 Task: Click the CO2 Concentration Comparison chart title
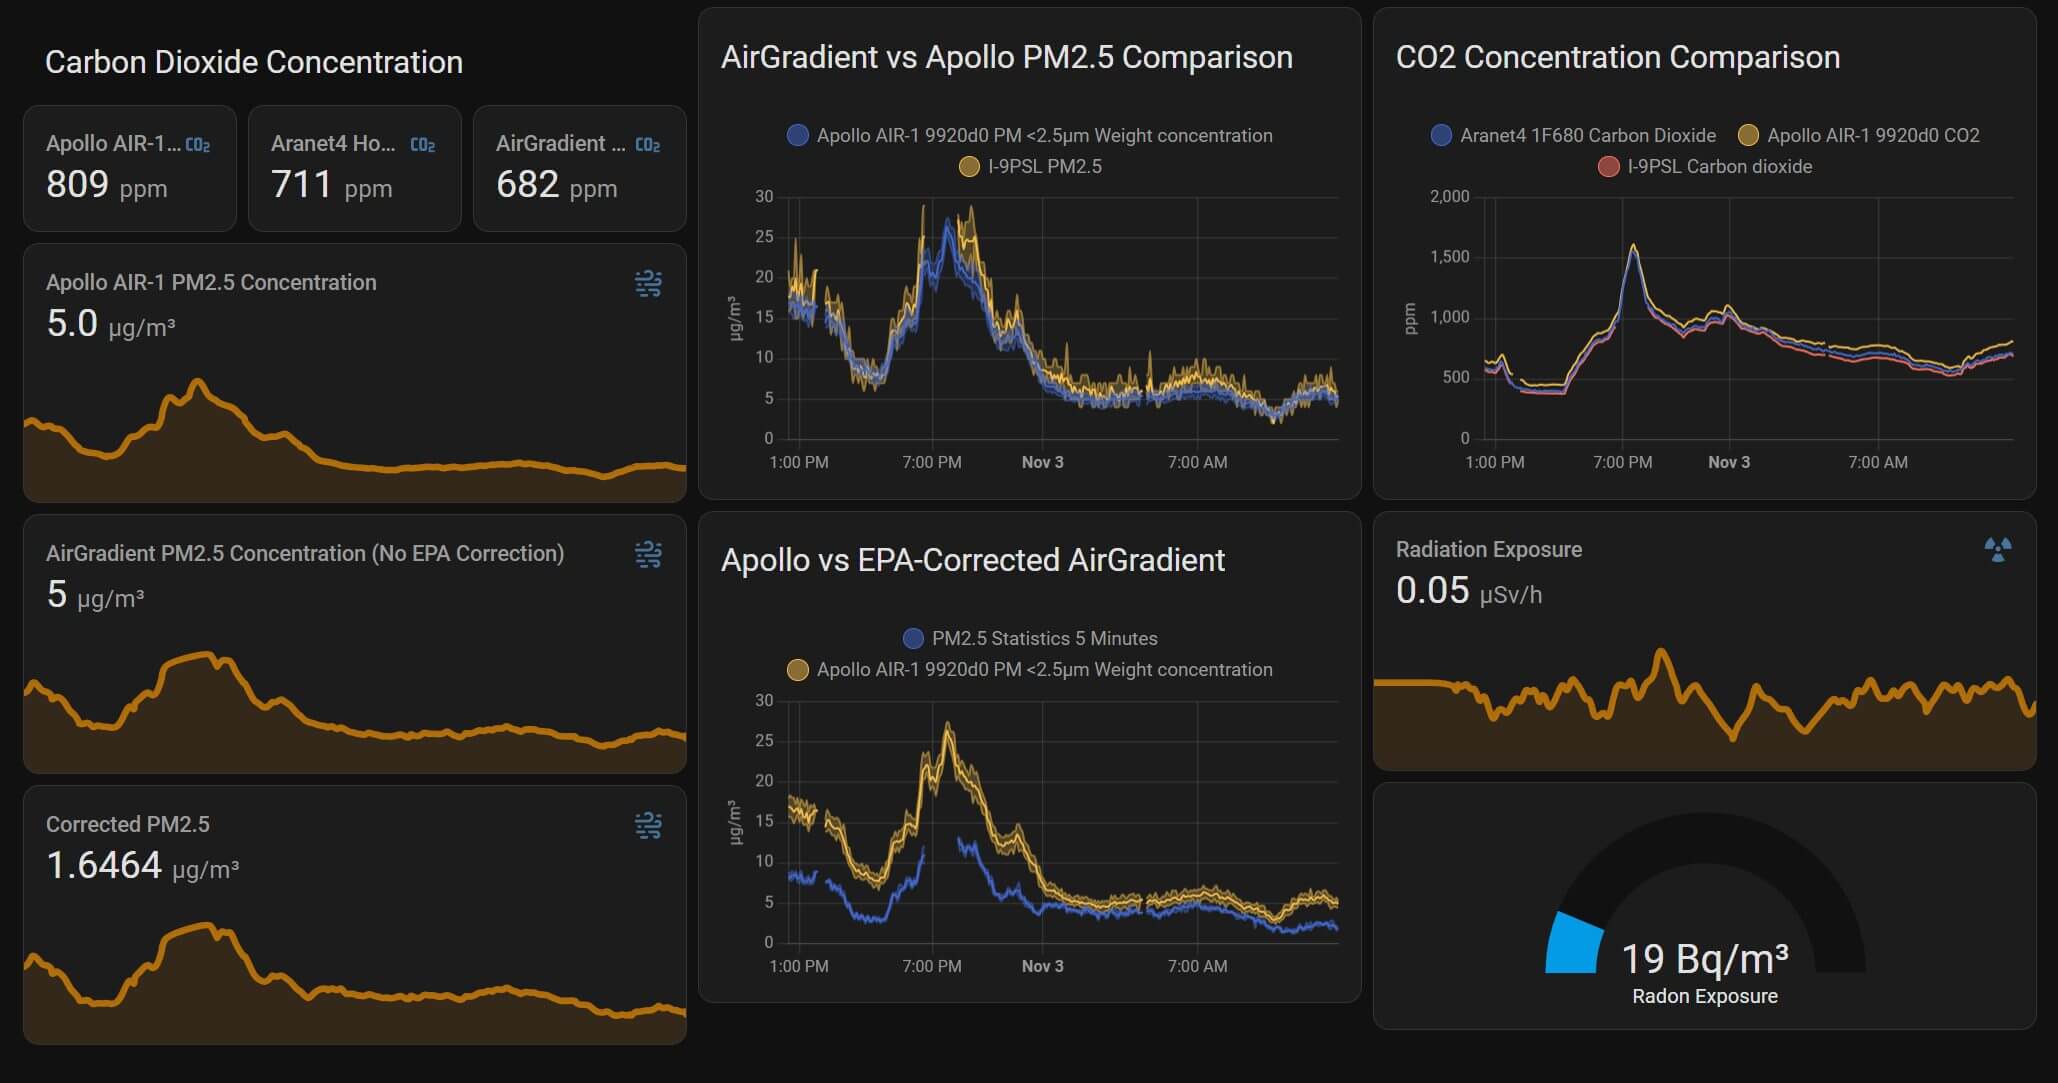[x=1618, y=57]
